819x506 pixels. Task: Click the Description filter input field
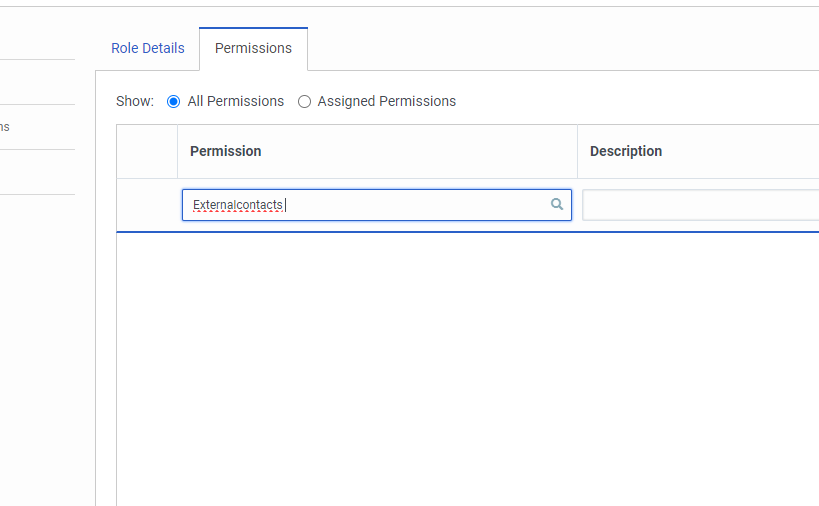pyautogui.click(x=700, y=205)
